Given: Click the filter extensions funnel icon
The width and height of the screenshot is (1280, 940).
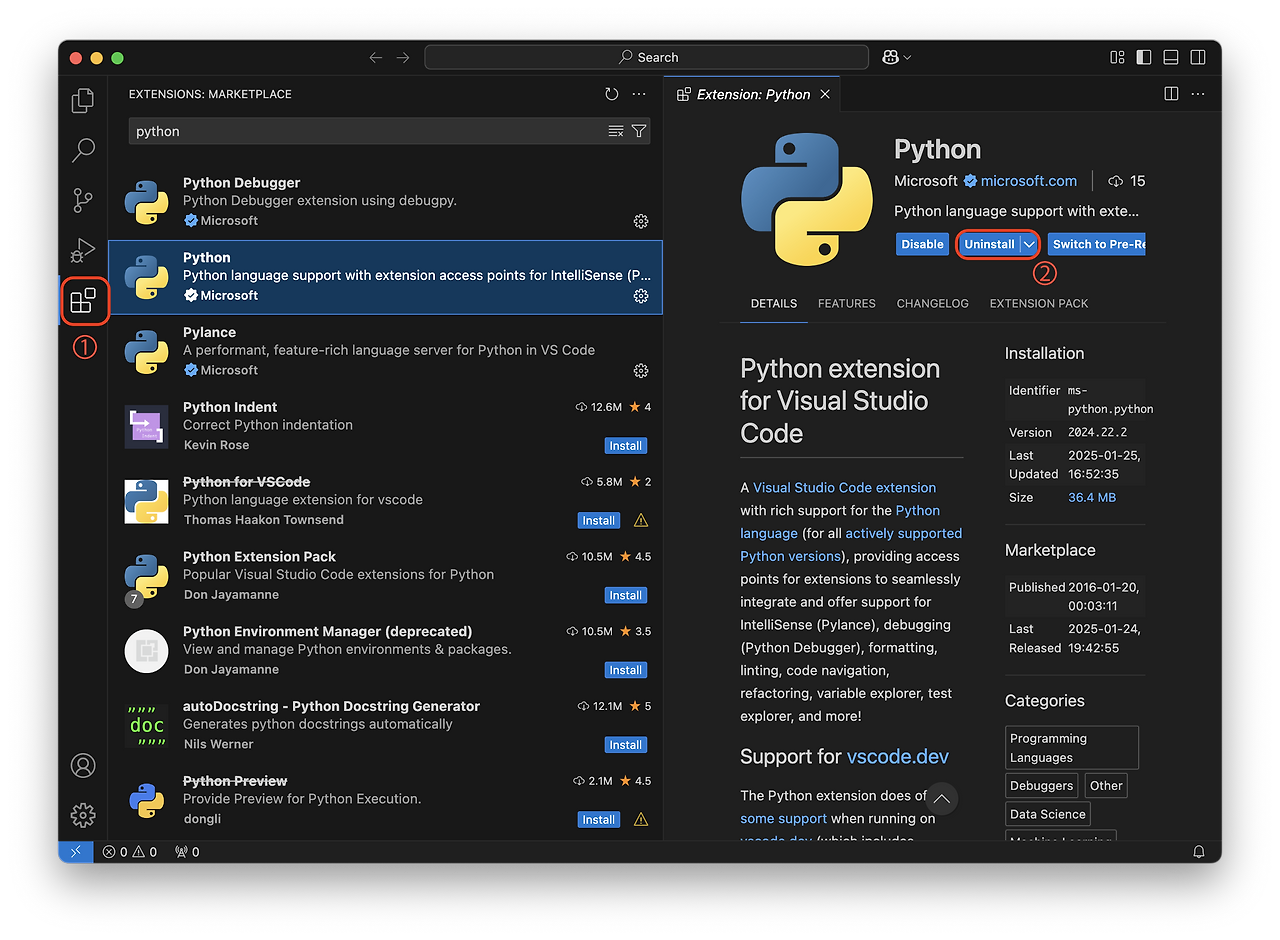Looking at the screenshot, I should (x=639, y=131).
